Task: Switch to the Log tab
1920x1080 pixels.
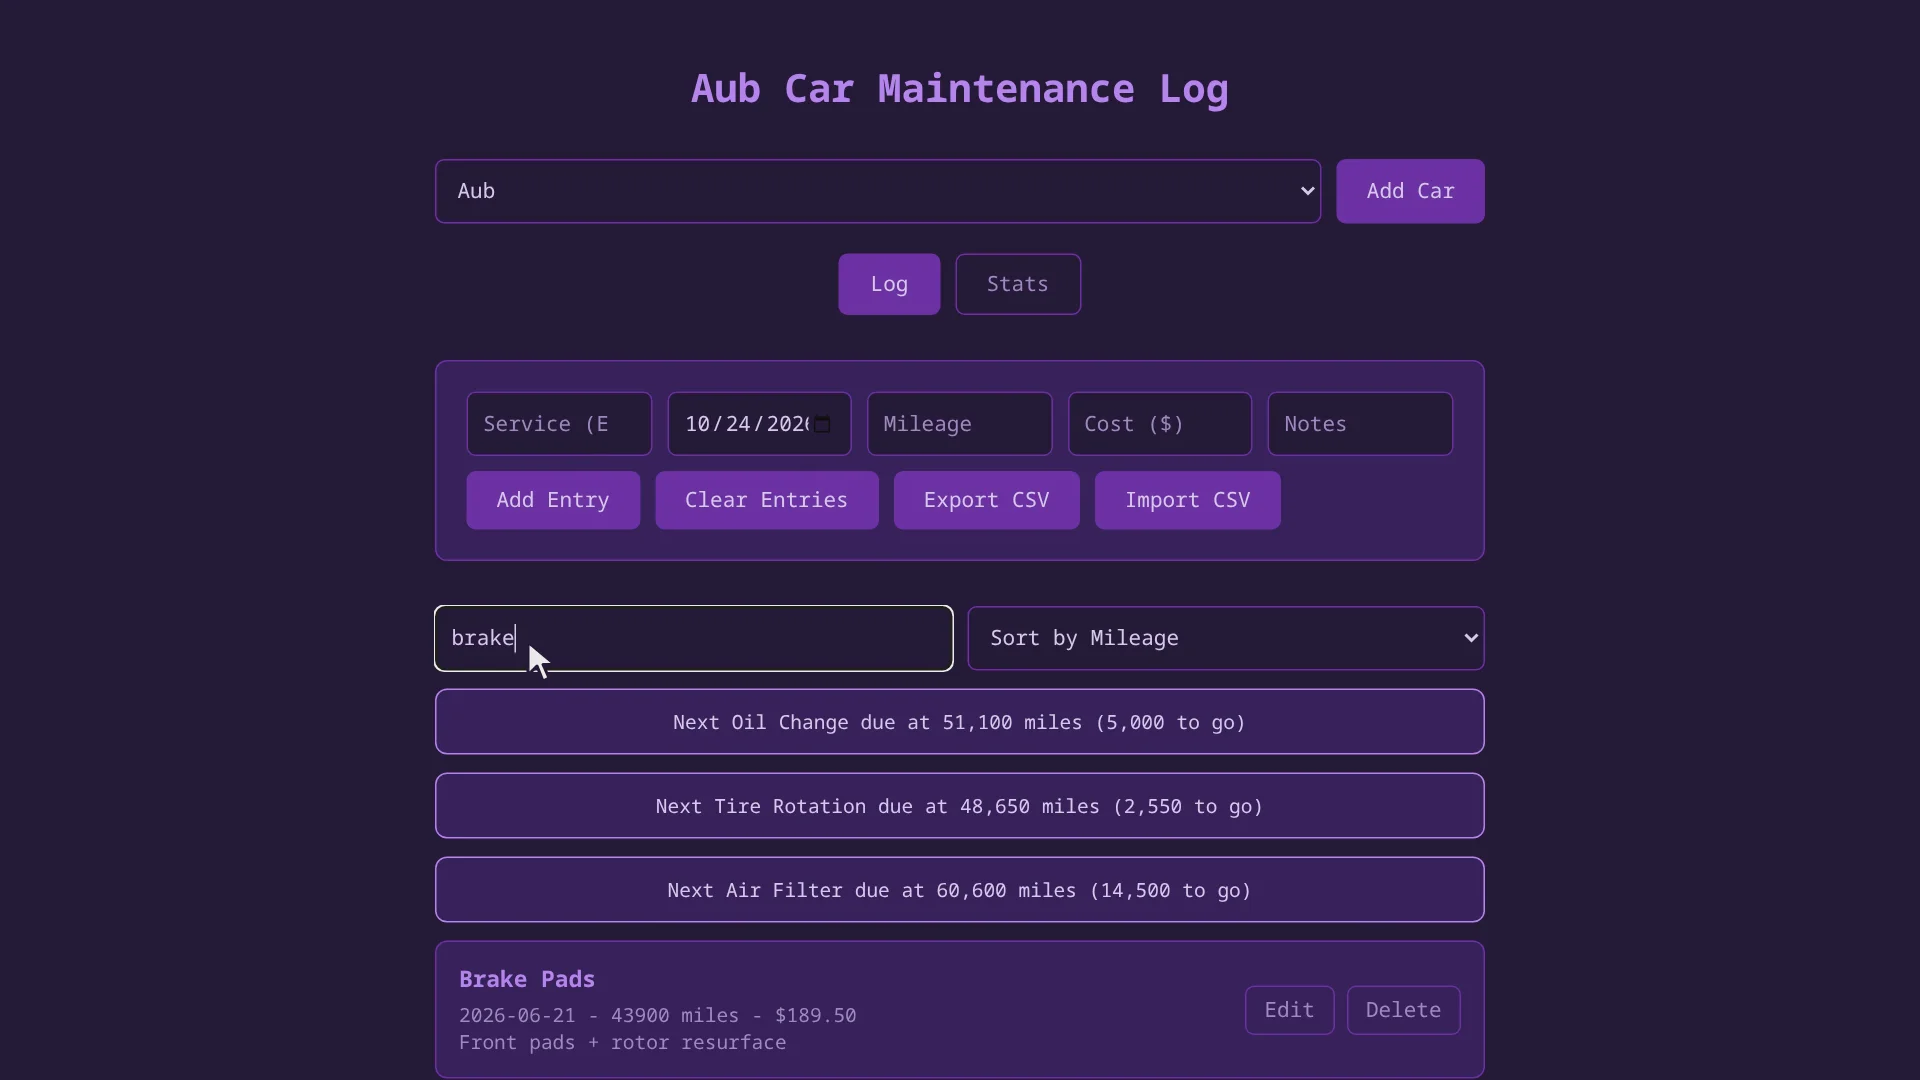Action: [889, 284]
